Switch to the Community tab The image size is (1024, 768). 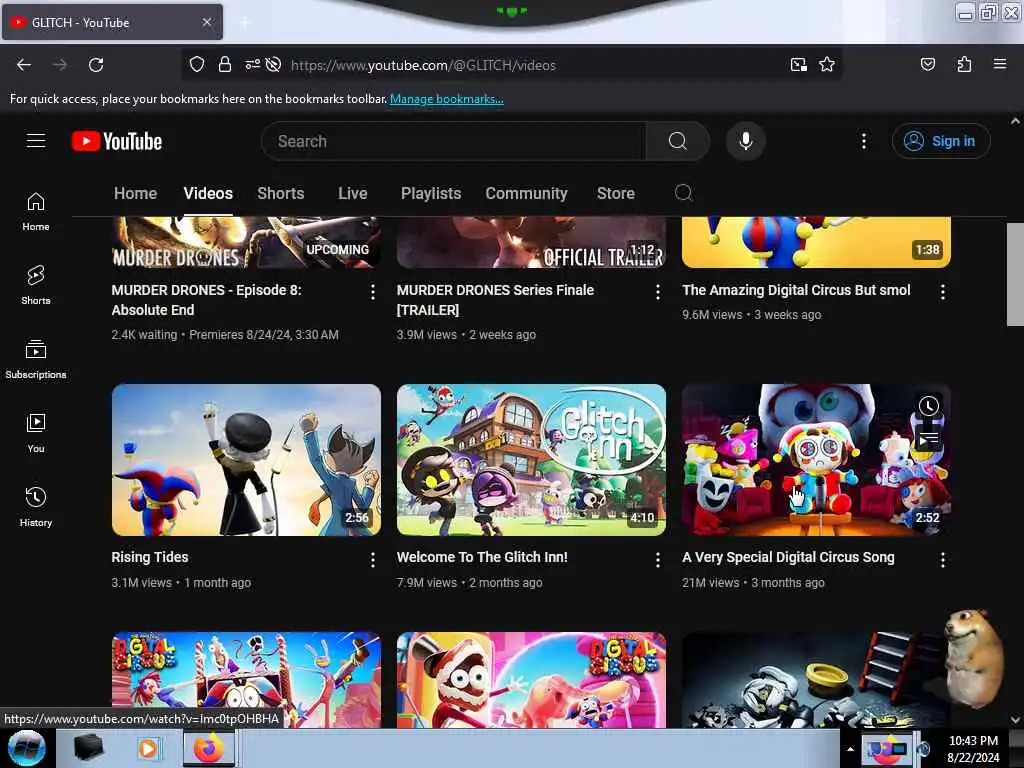[x=526, y=193]
